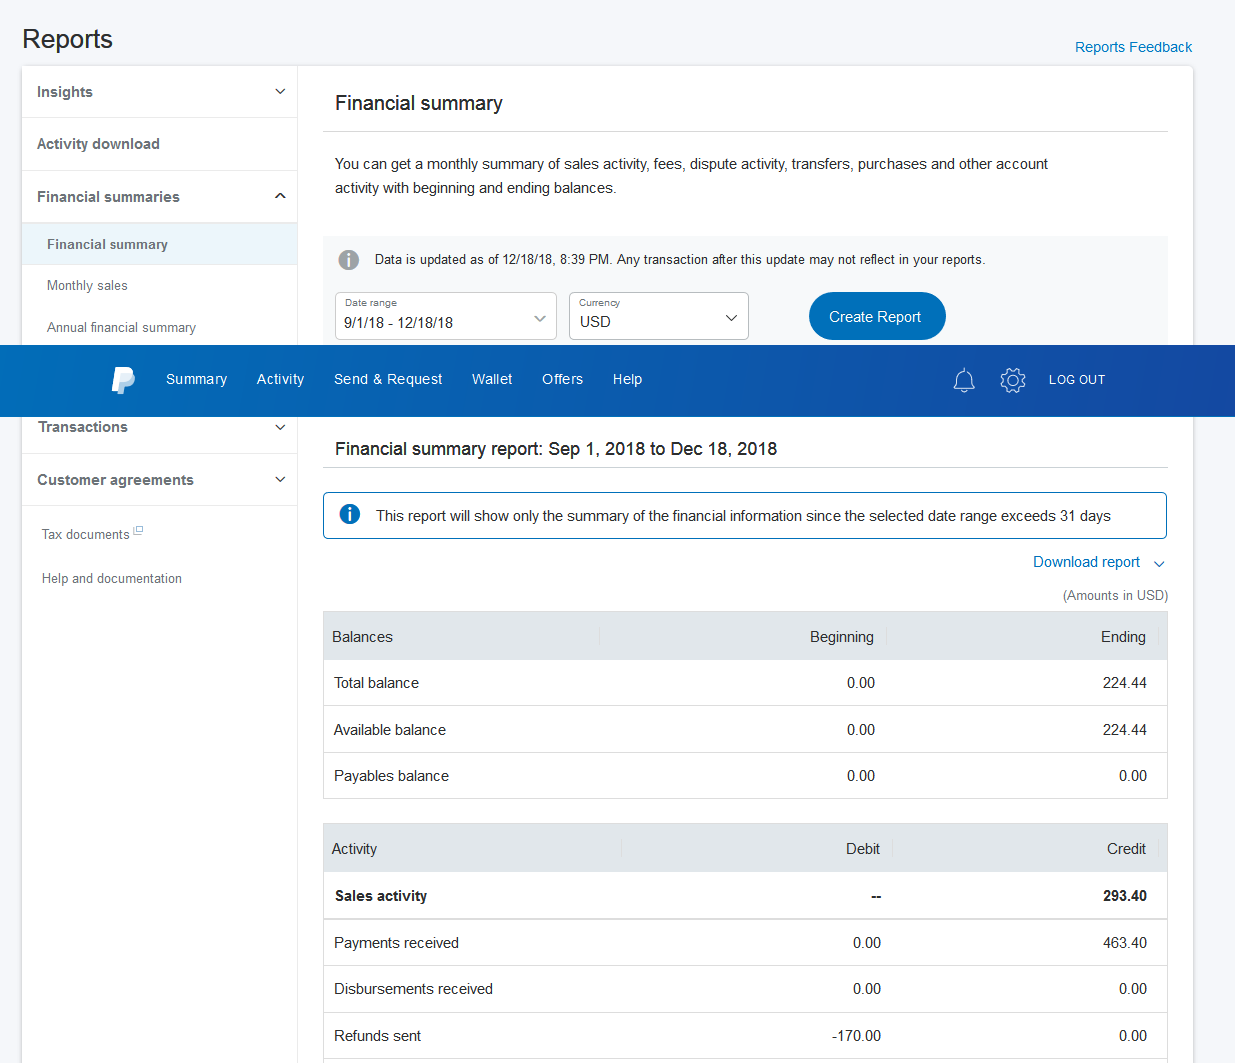The height and width of the screenshot is (1063, 1235).
Task: Click the Total balance ending value 224.44
Action: [1125, 683]
